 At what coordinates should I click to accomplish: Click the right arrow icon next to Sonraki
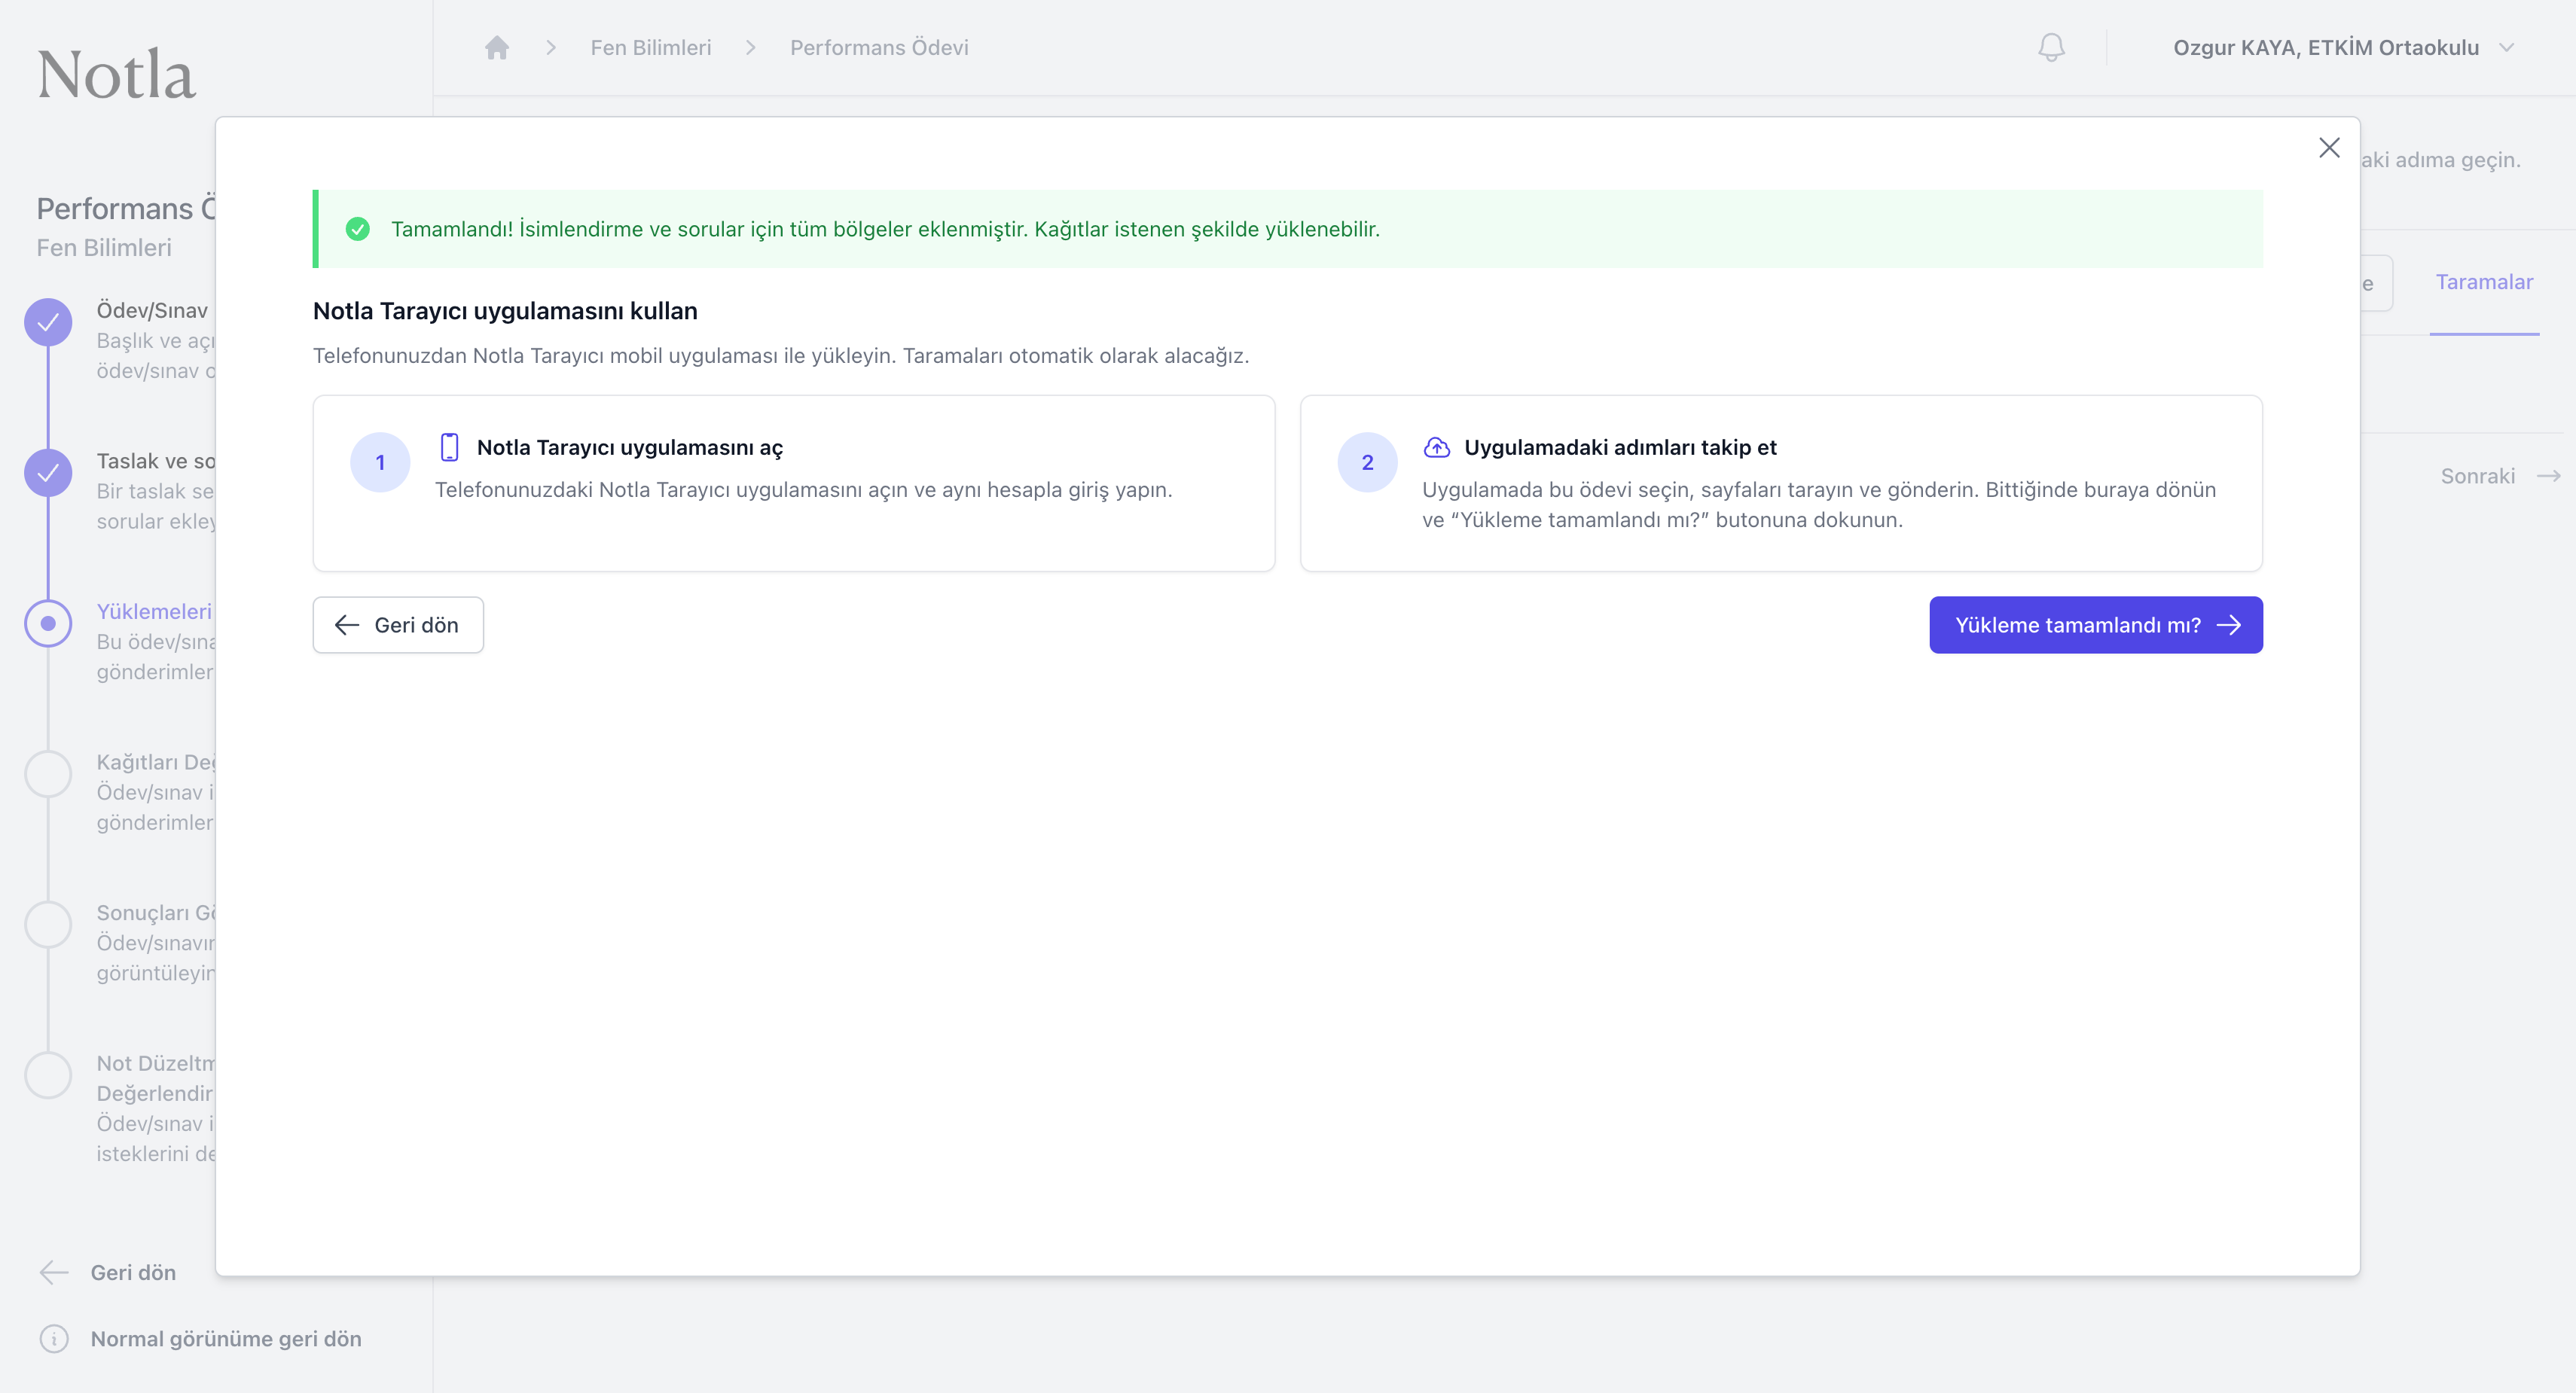click(x=2549, y=476)
